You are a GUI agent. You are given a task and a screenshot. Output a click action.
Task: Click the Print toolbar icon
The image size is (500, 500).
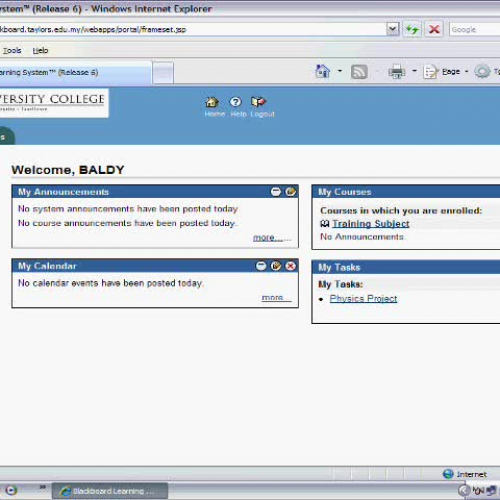point(397,72)
